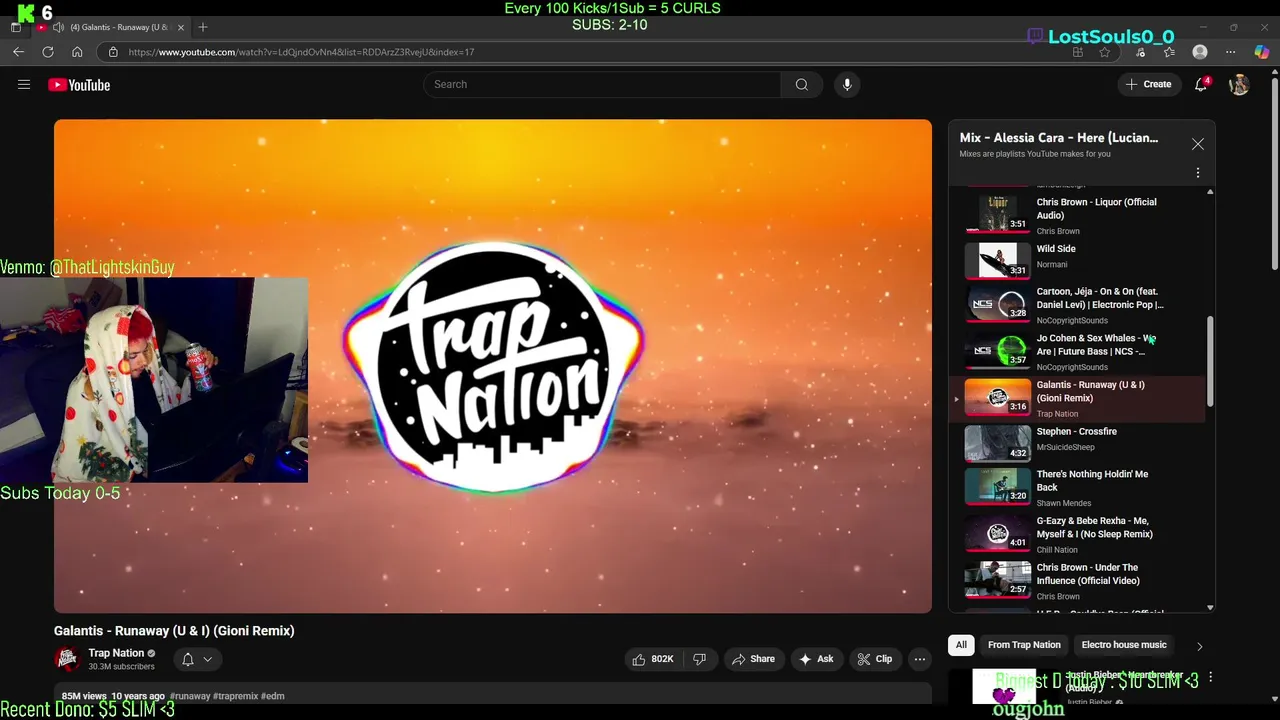Open the subscription notification bell dropdown
The image size is (1280, 720).
(197, 659)
